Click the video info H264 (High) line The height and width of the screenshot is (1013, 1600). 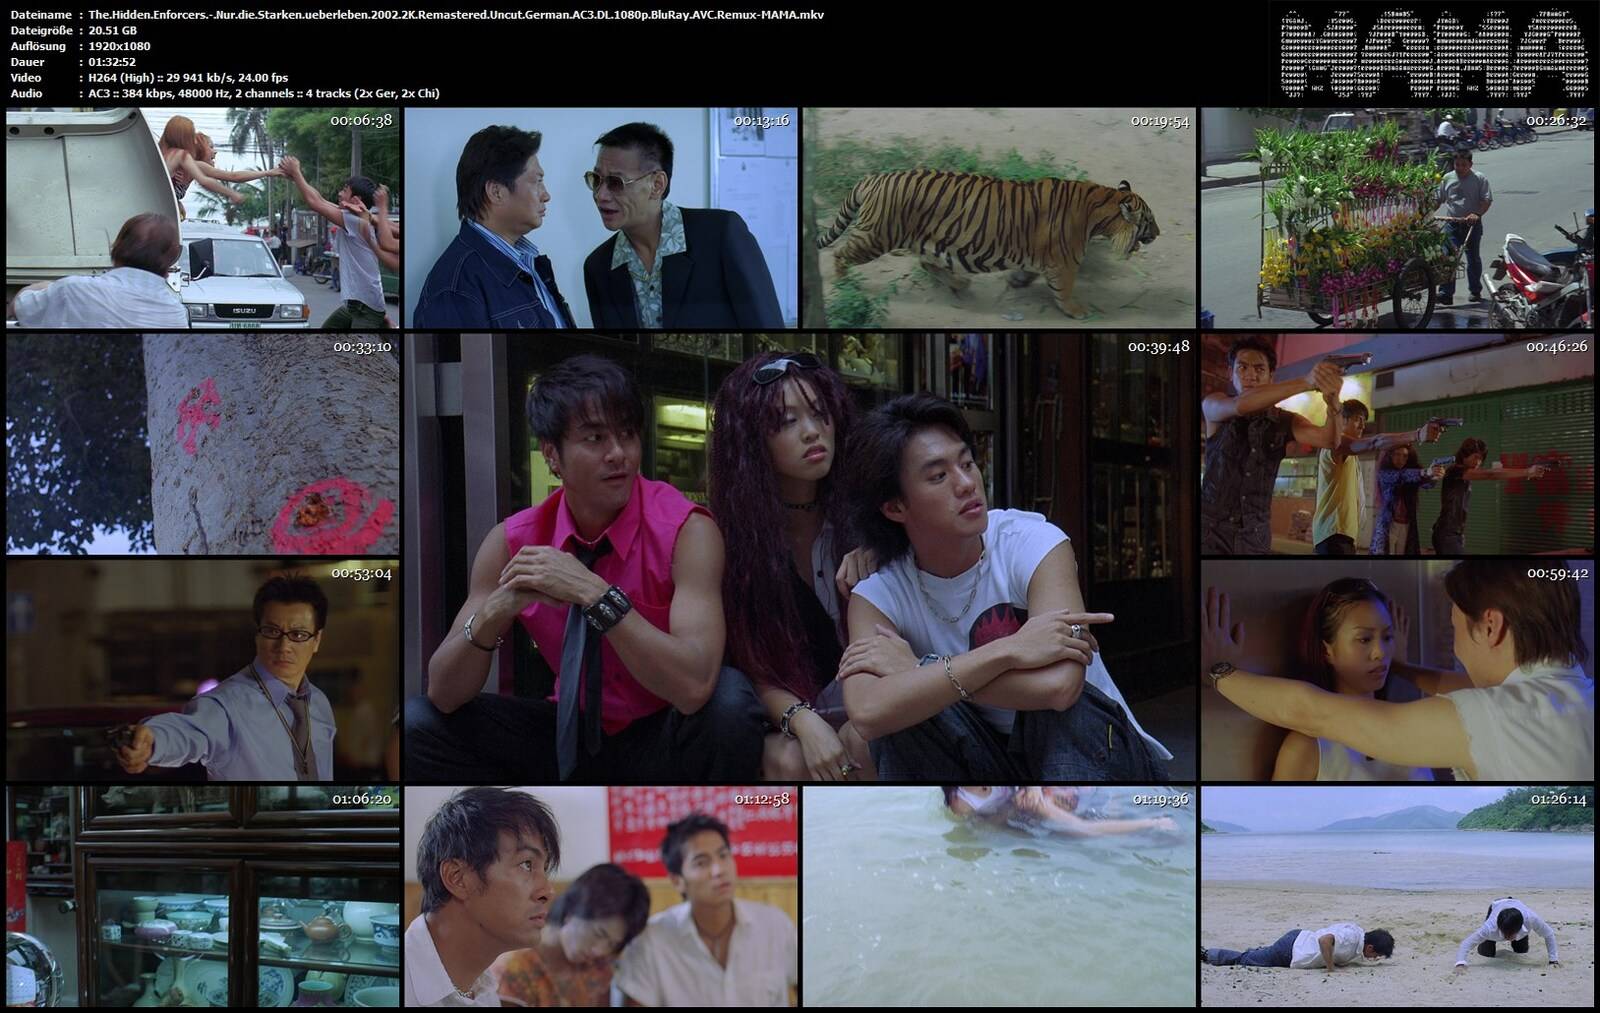[188, 77]
